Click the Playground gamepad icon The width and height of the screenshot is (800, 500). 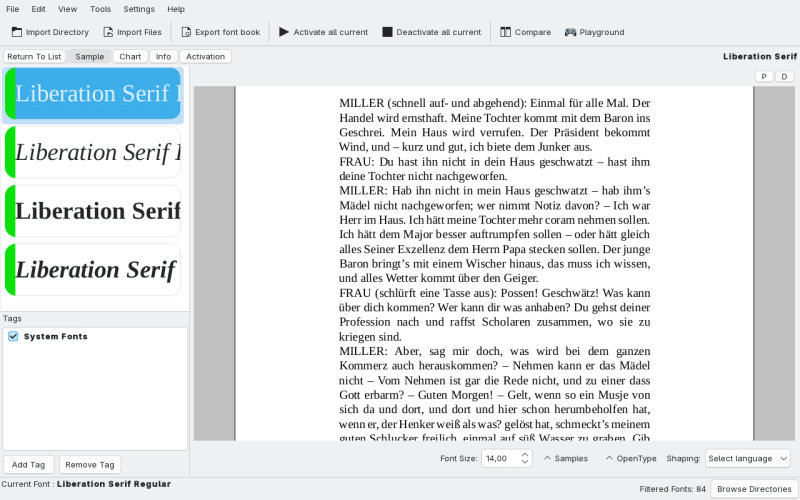click(x=570, y=32)
